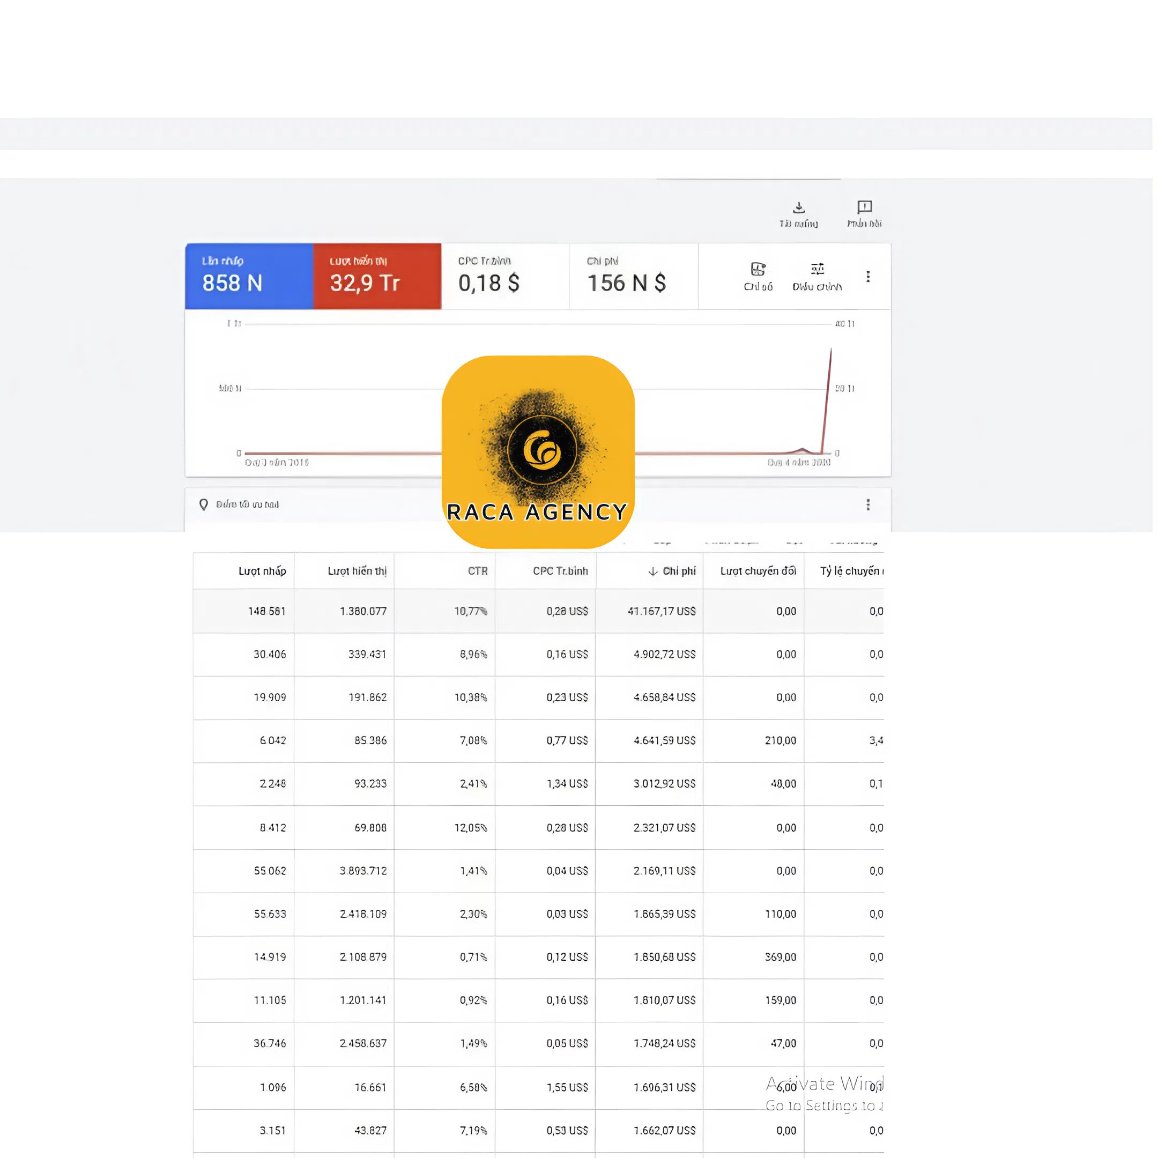Click the CTR cell 7,19%
1158x1158 pixels.
click(473, 1131)
